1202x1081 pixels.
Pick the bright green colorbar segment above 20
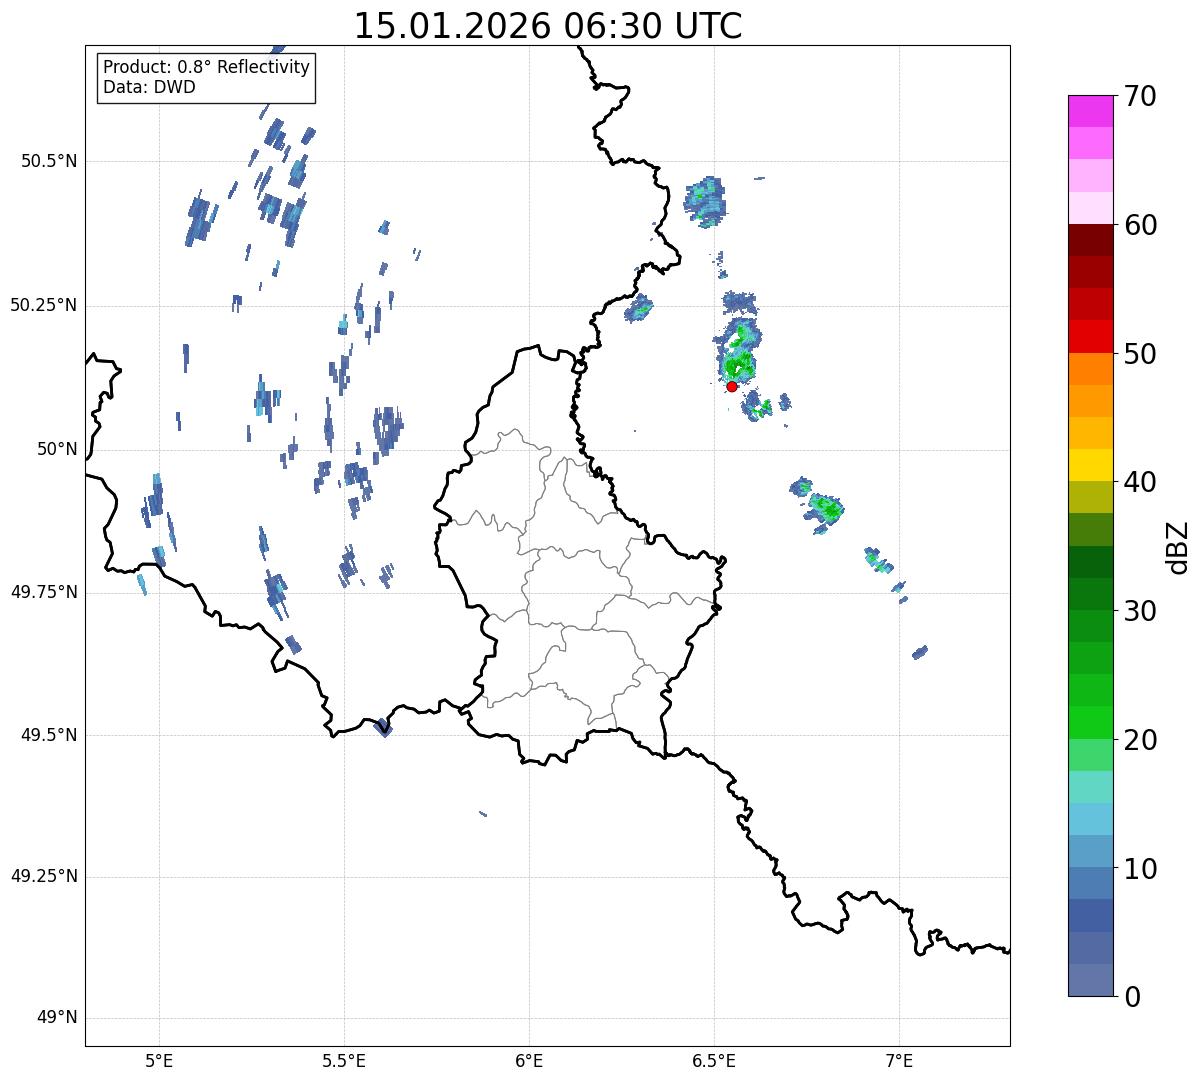(x=1090, y=723)
